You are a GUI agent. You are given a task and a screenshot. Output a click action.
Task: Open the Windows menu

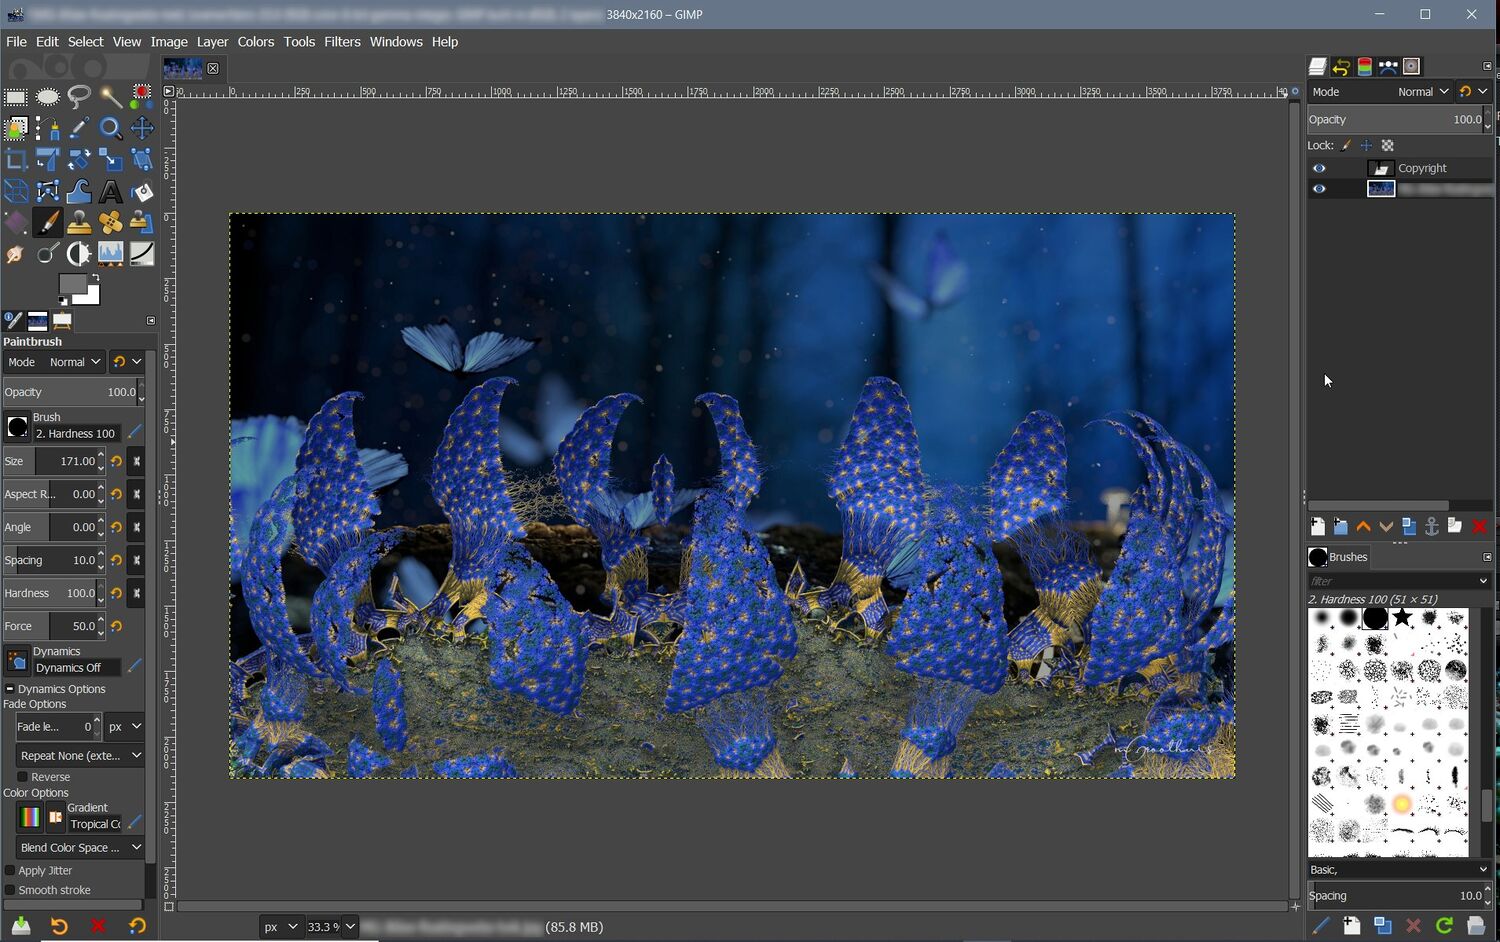(396, 42)
